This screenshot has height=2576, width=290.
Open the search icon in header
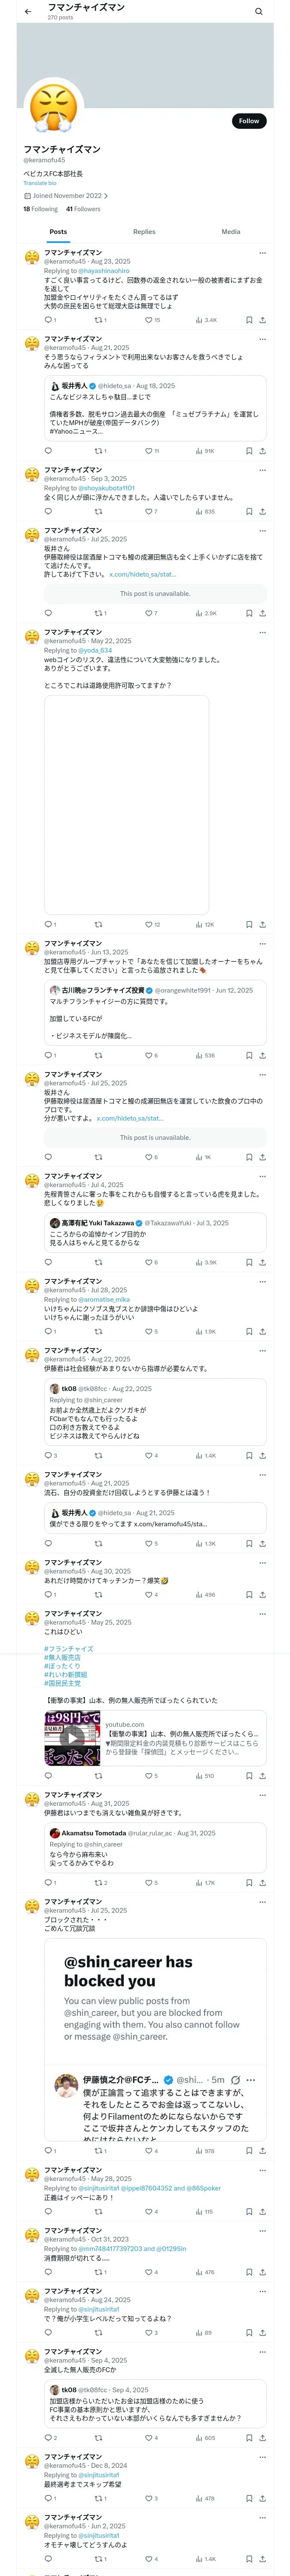258,12
